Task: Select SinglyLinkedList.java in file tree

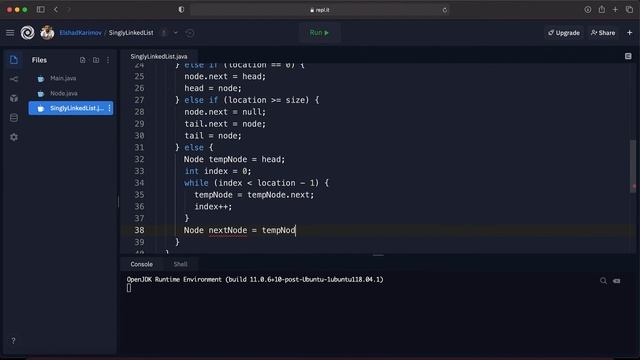Action: pos(71,108)
